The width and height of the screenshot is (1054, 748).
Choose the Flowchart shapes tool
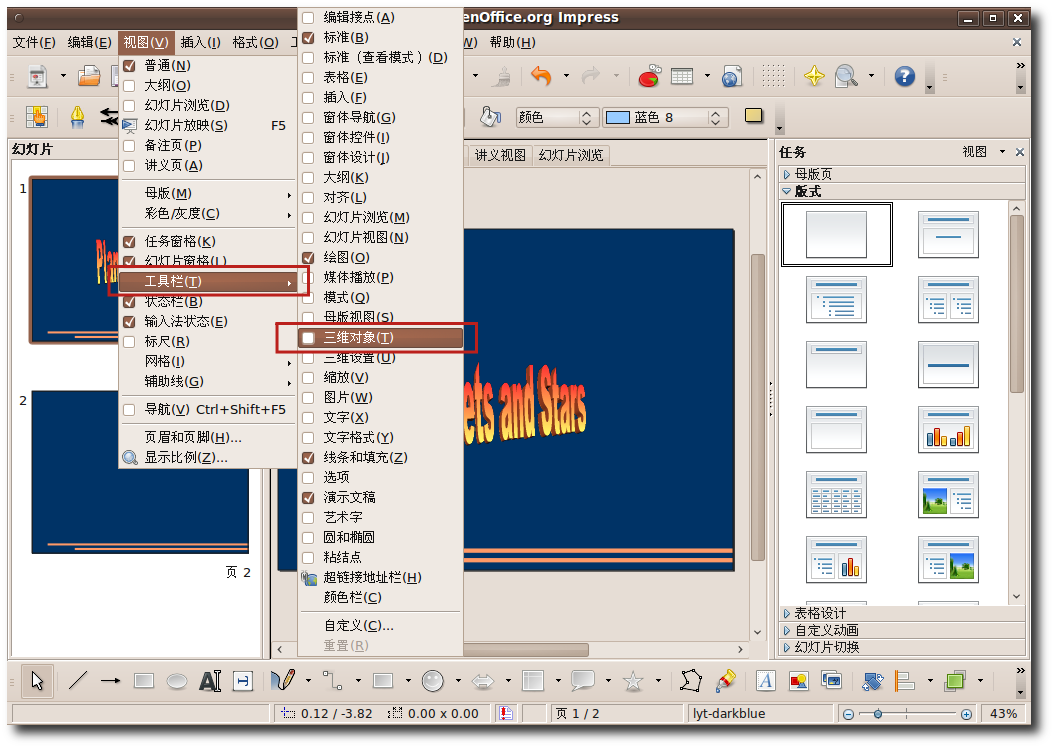[x=533, y=681]
